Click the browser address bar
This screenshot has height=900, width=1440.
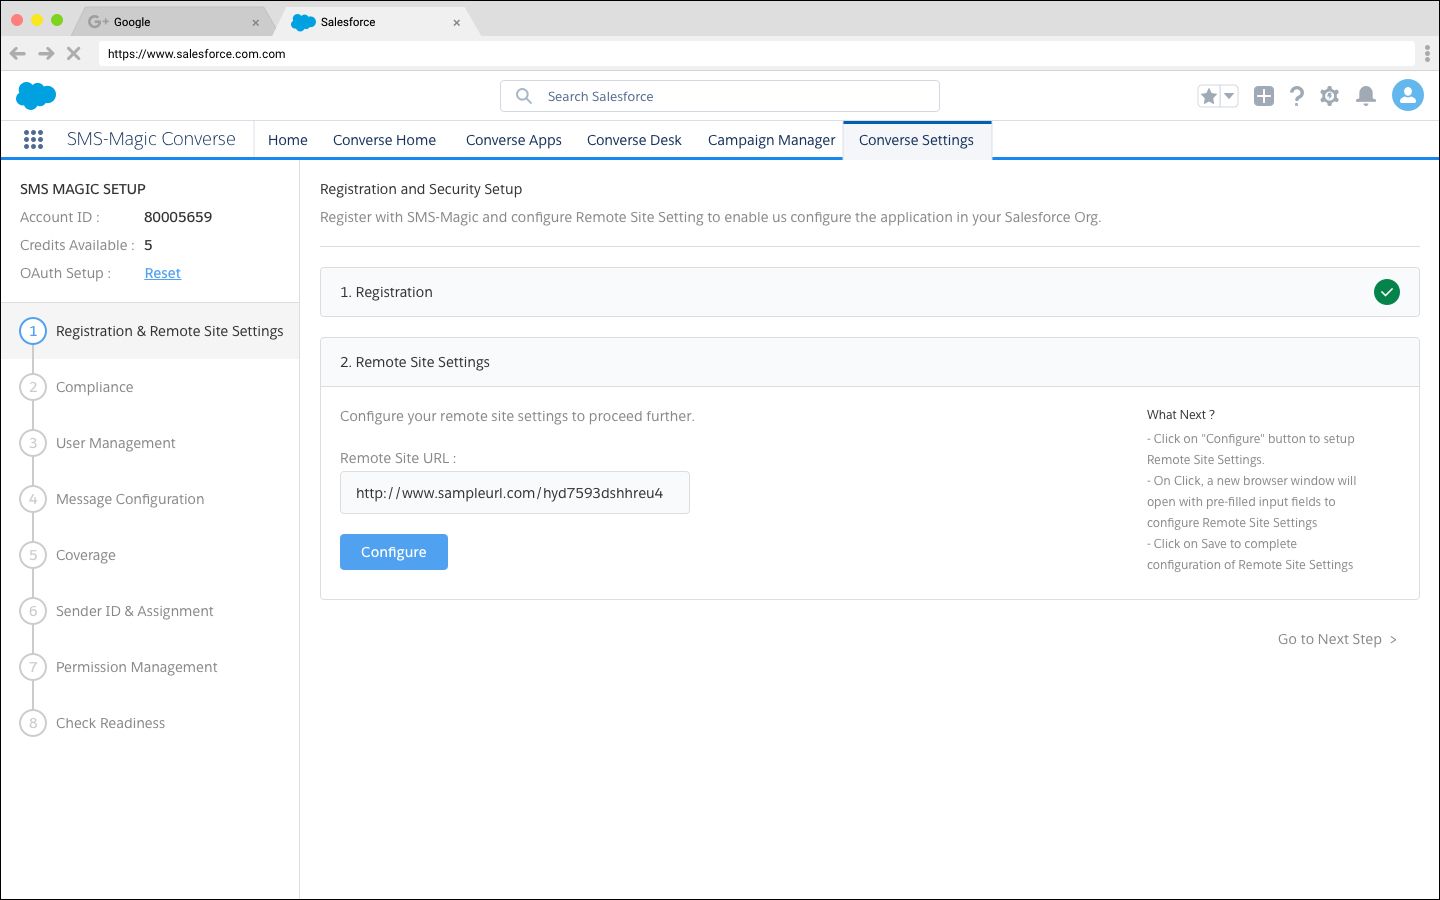tap(757, 54)
